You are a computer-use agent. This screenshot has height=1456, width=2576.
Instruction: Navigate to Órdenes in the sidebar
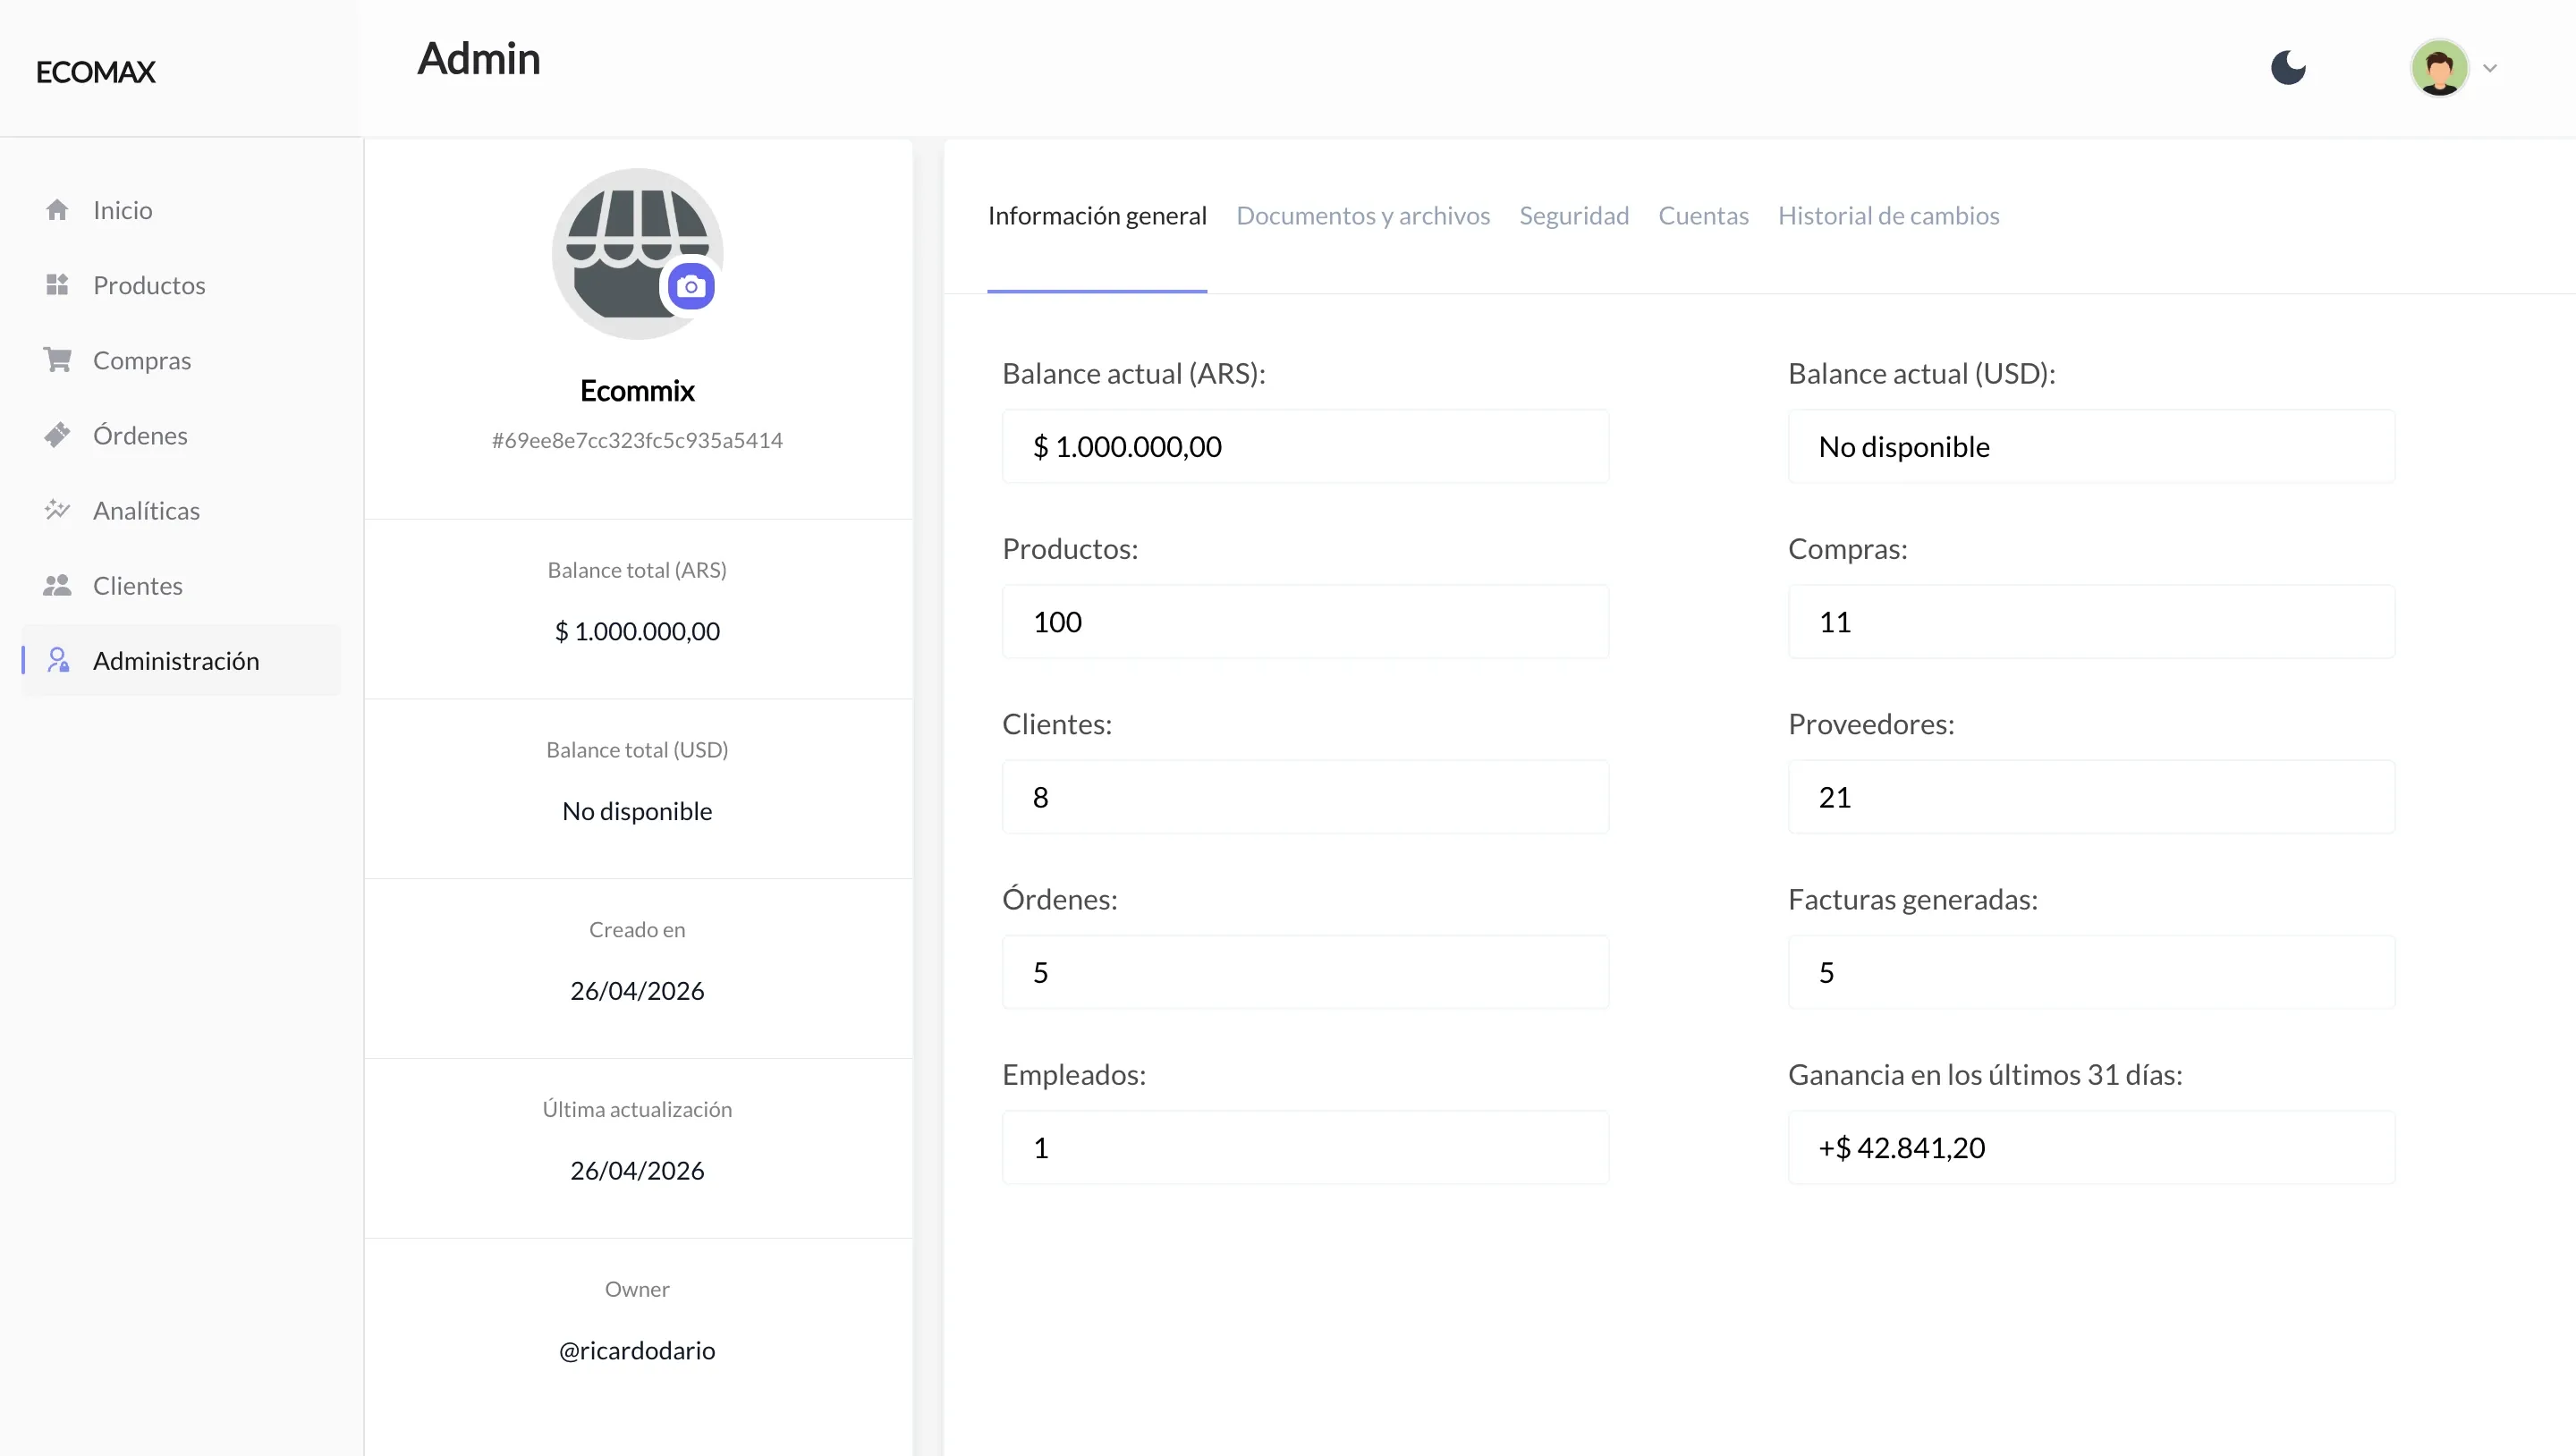[x=181, y=435]
